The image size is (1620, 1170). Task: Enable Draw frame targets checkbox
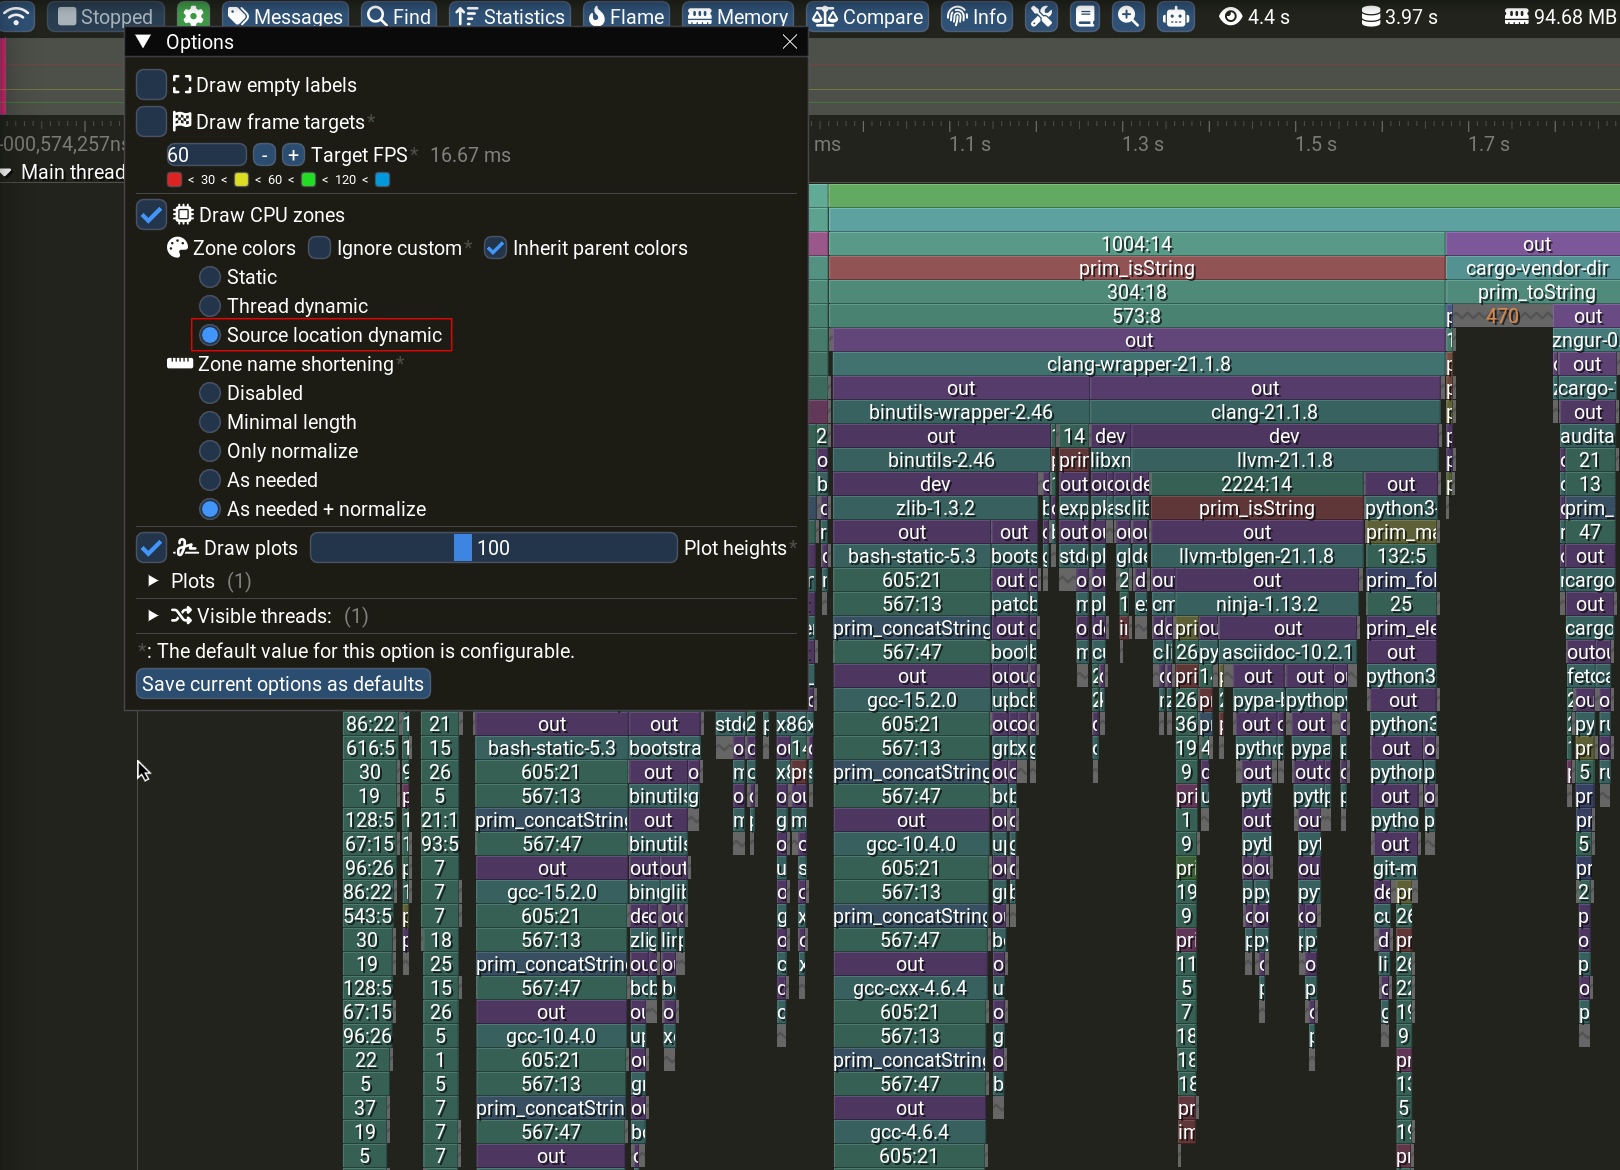(151, 122)
